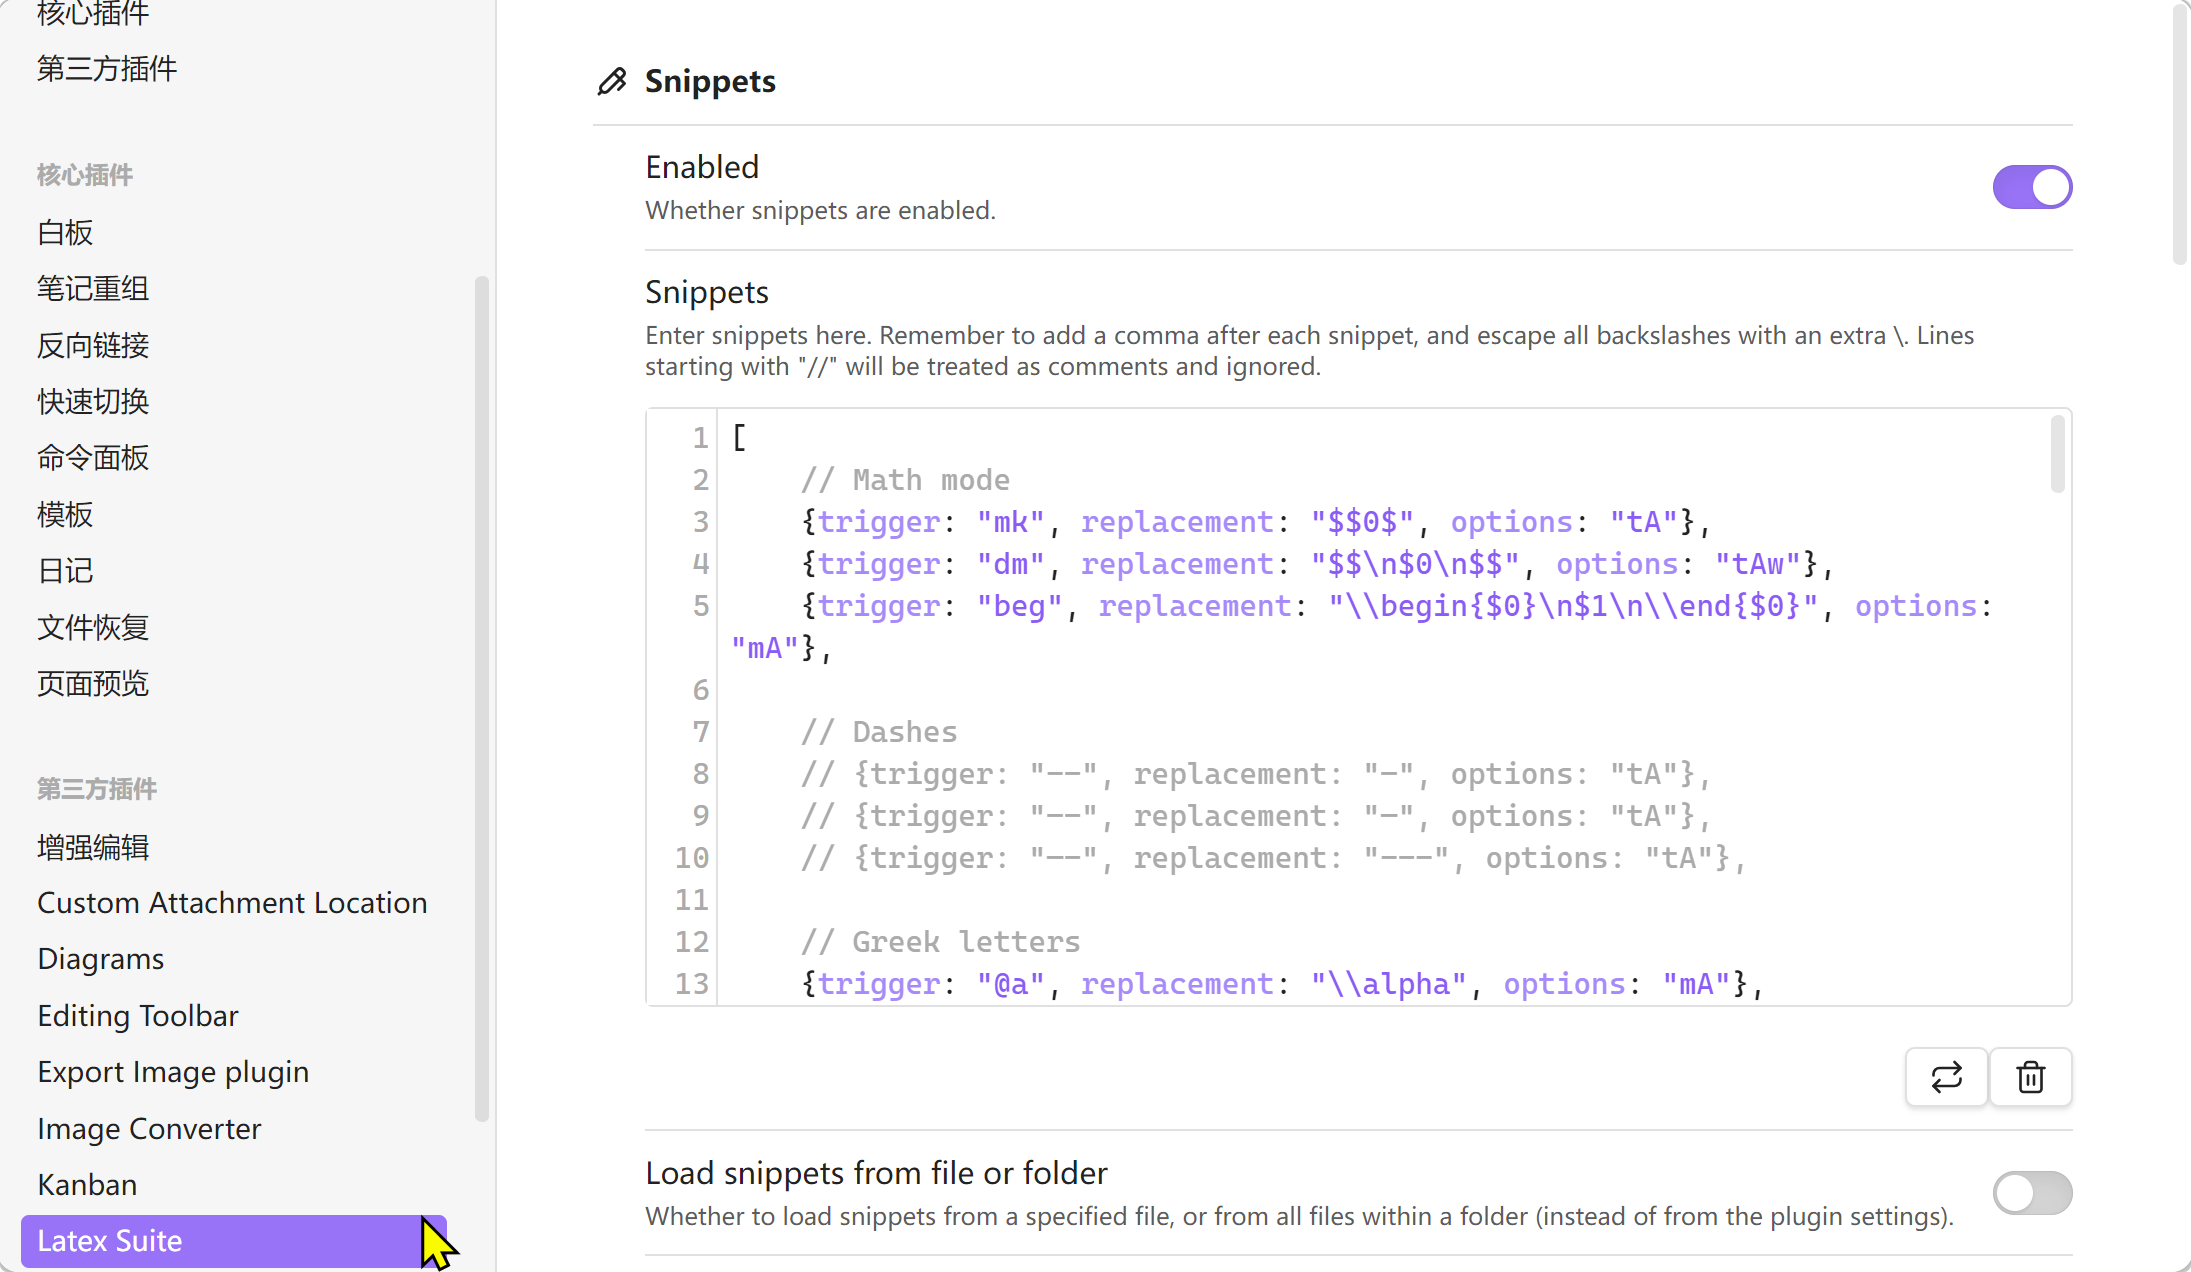Click the pencil icon beside Snippets heading

[x=612, y=81]
